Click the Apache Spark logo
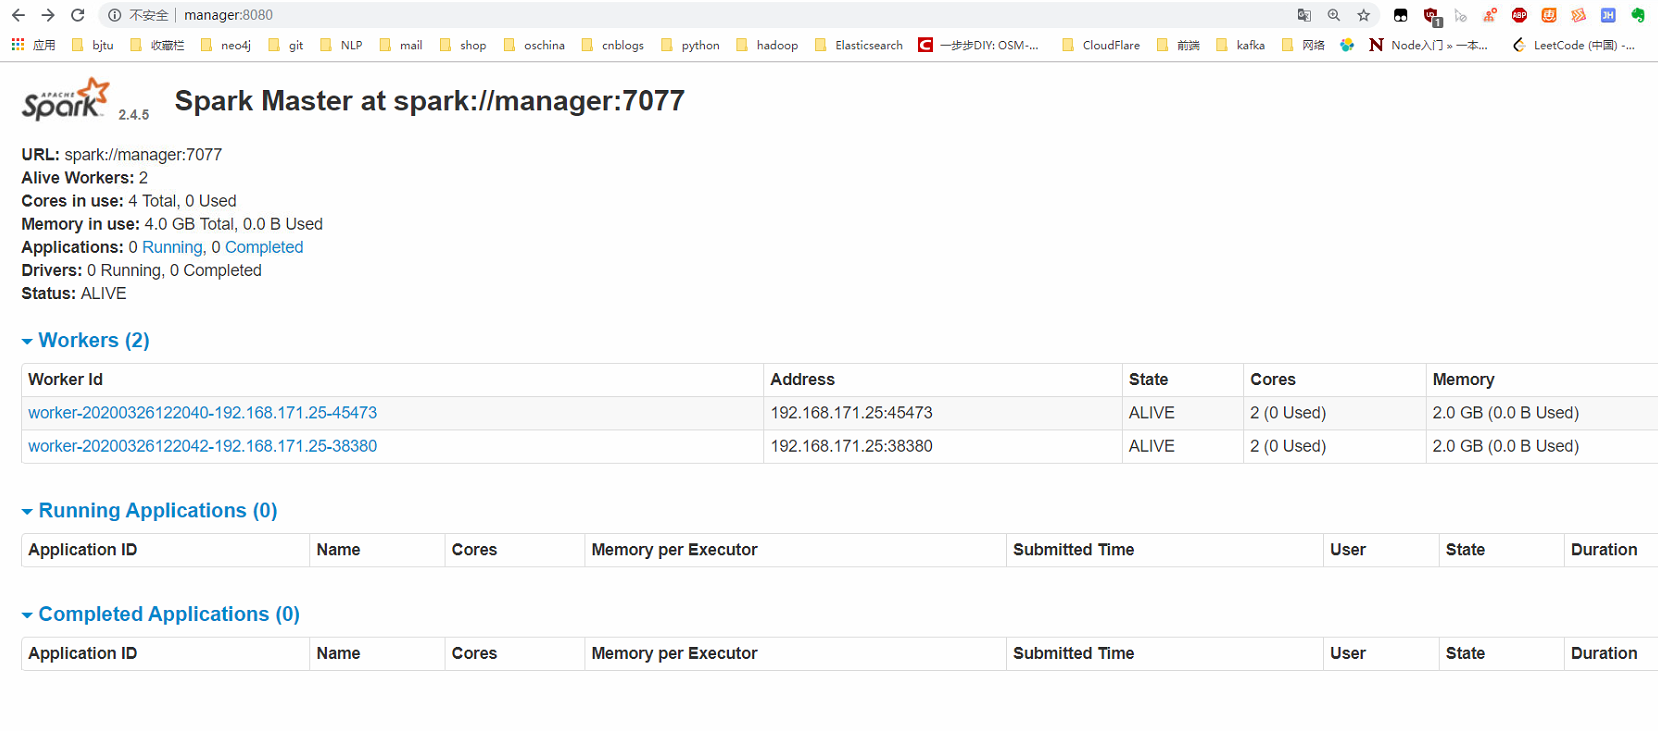1658x731 pixels. 66,99
